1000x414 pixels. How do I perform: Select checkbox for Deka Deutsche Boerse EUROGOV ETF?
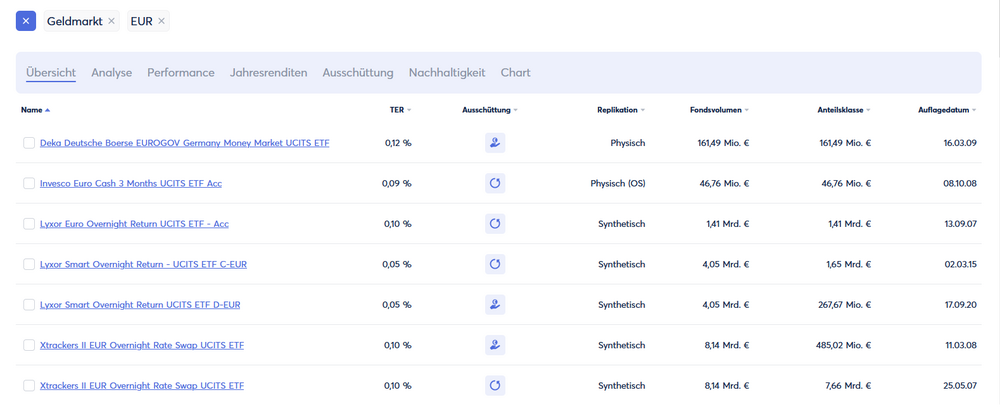click(x=29, y=143)
